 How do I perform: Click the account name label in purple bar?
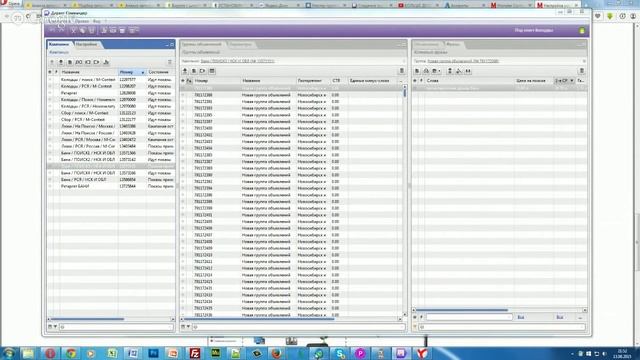coord(533,30)
